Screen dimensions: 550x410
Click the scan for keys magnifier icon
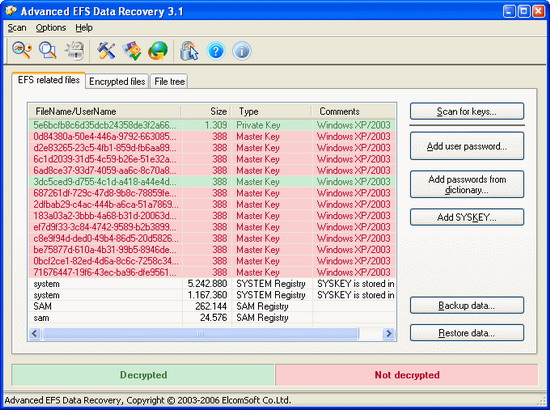pyautogui.click(x=22, y=50)
